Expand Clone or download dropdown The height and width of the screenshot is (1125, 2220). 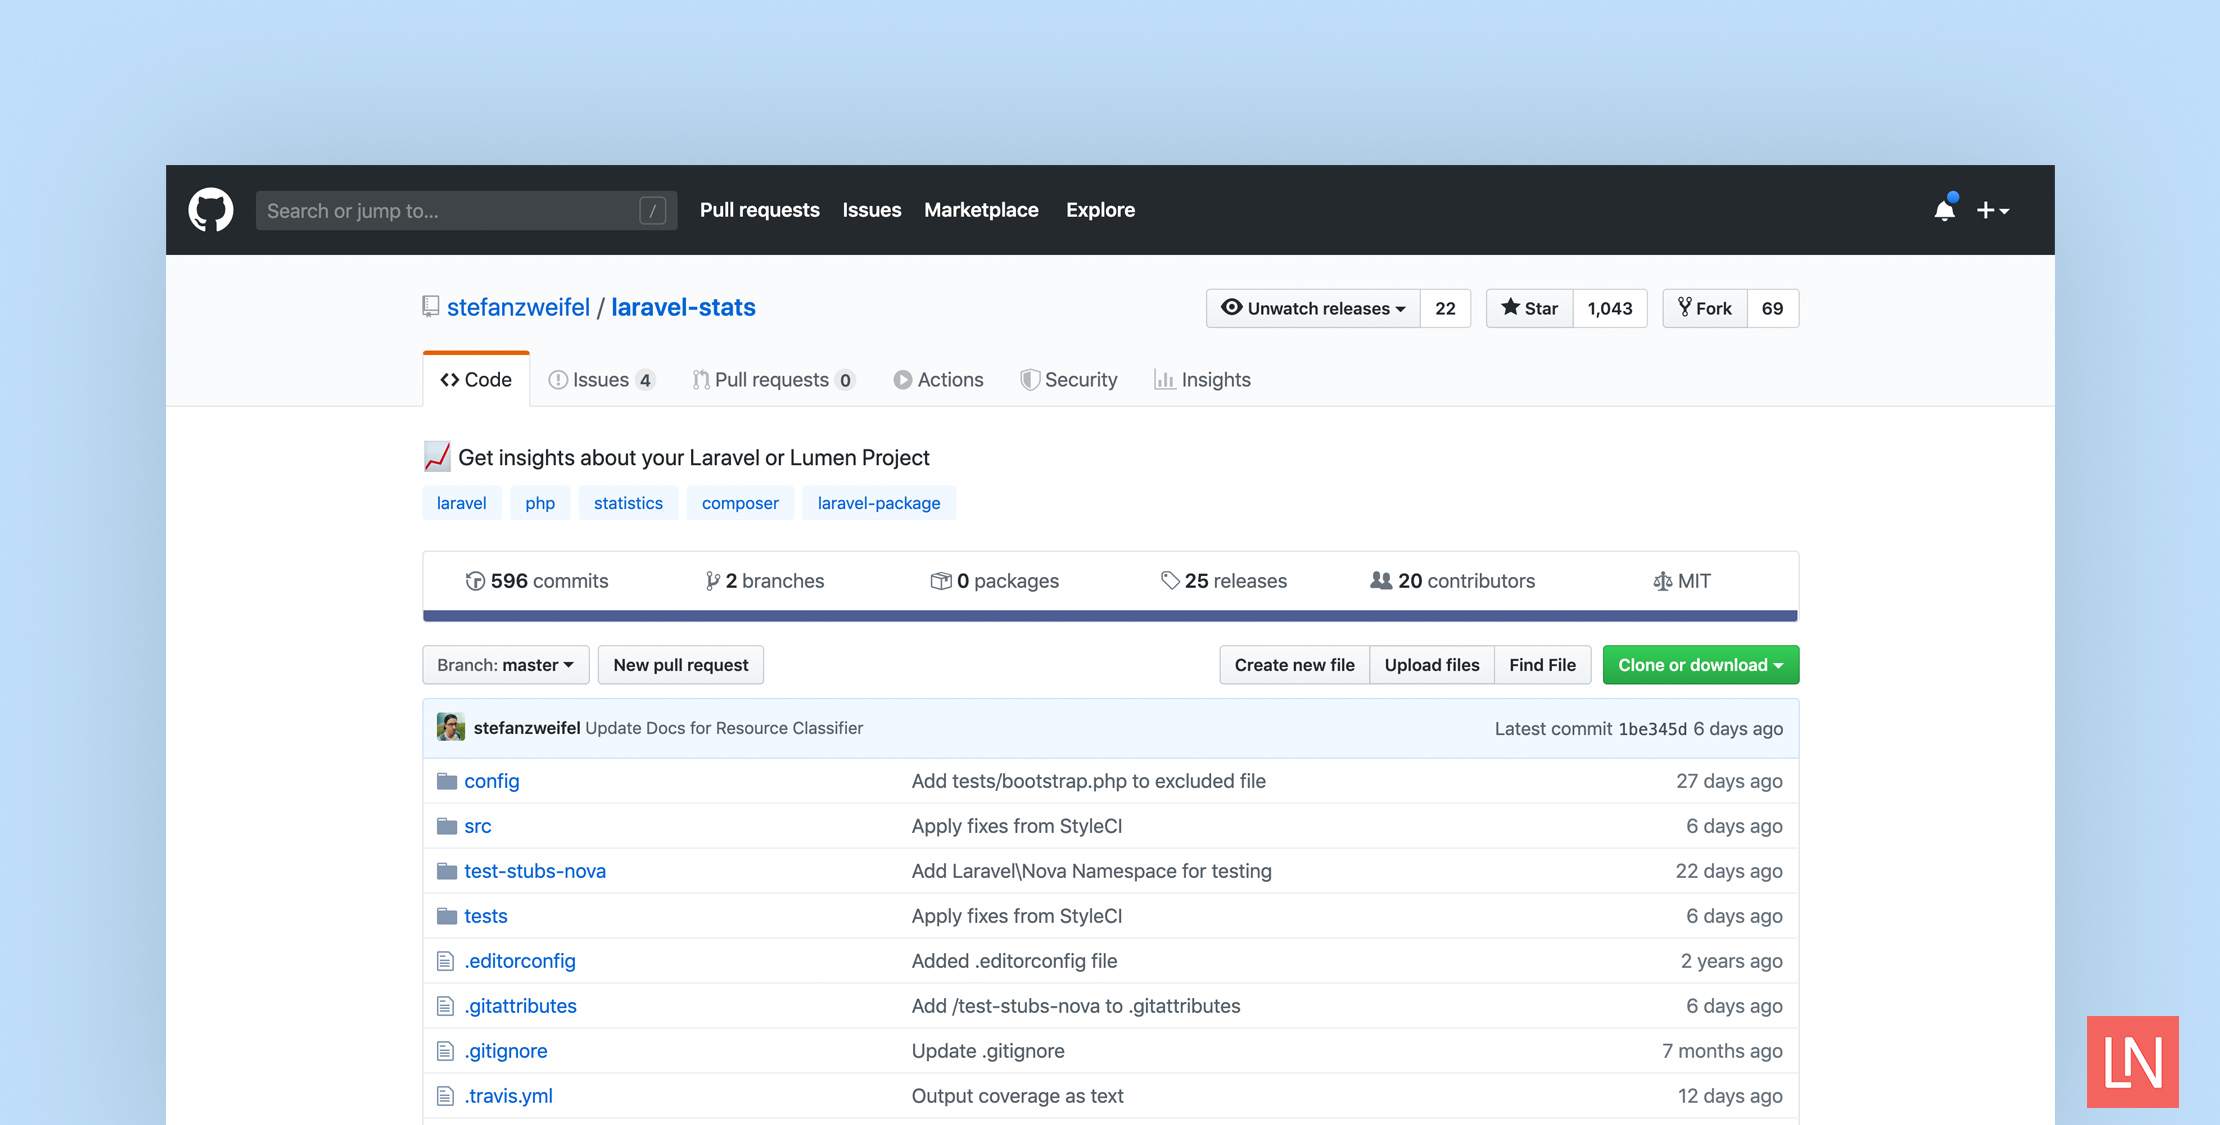1701,665
